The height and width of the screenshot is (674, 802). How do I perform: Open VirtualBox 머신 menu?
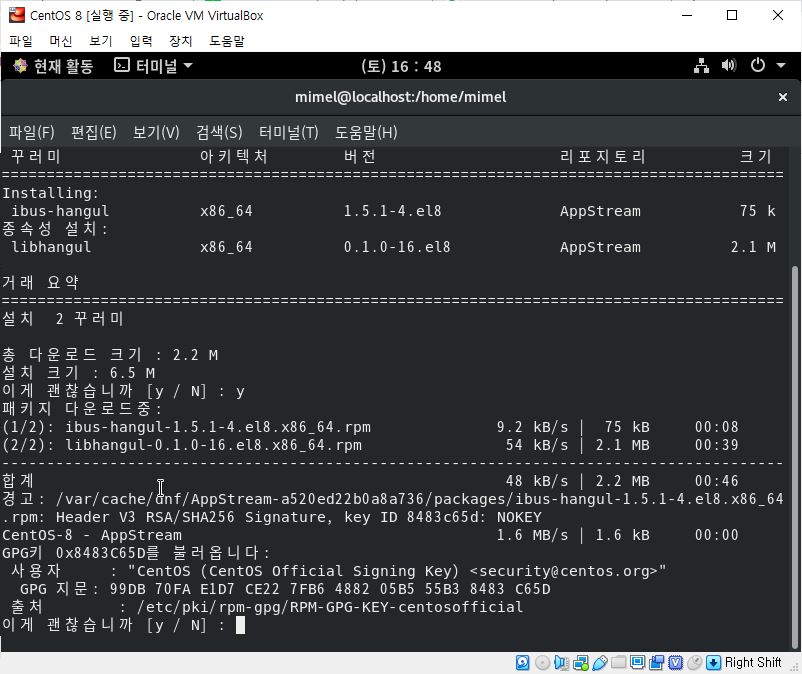tap(60, 41)
